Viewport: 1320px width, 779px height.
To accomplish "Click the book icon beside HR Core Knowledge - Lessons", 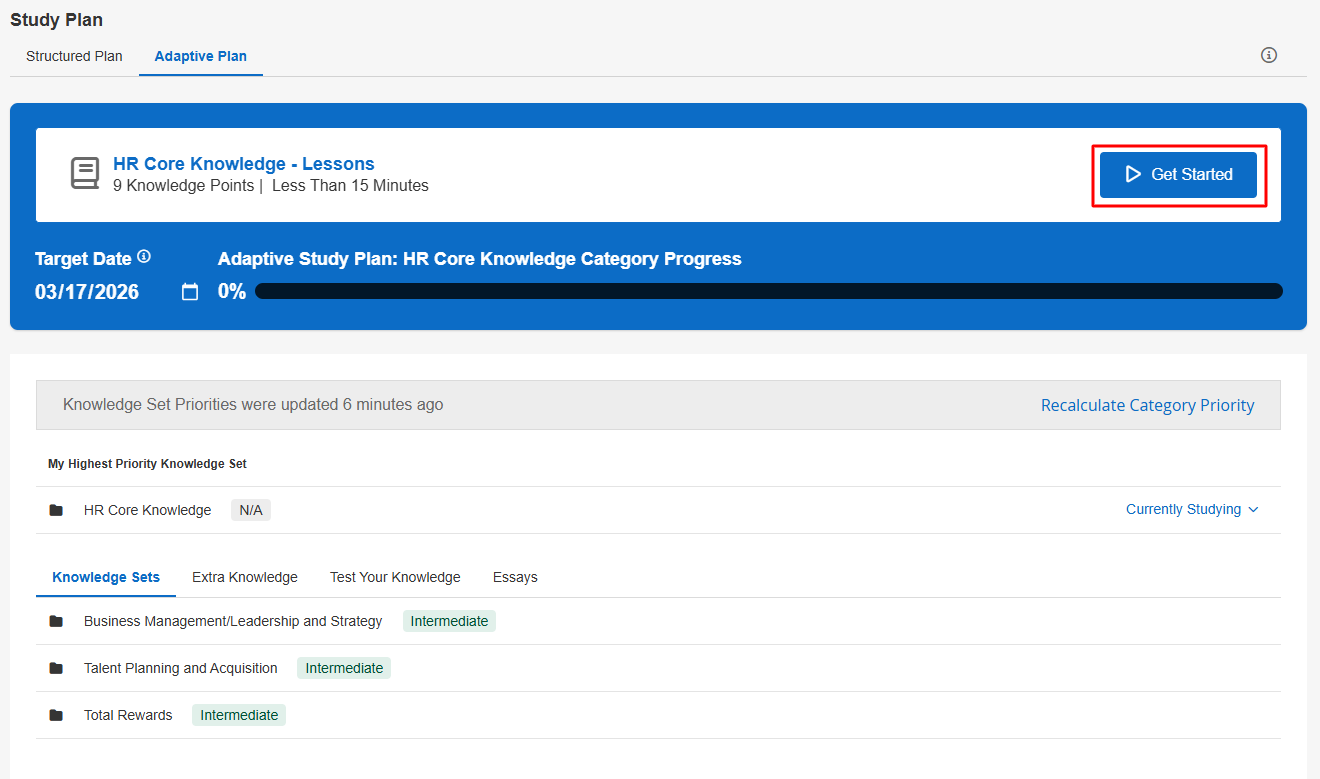I will [85, 173].
